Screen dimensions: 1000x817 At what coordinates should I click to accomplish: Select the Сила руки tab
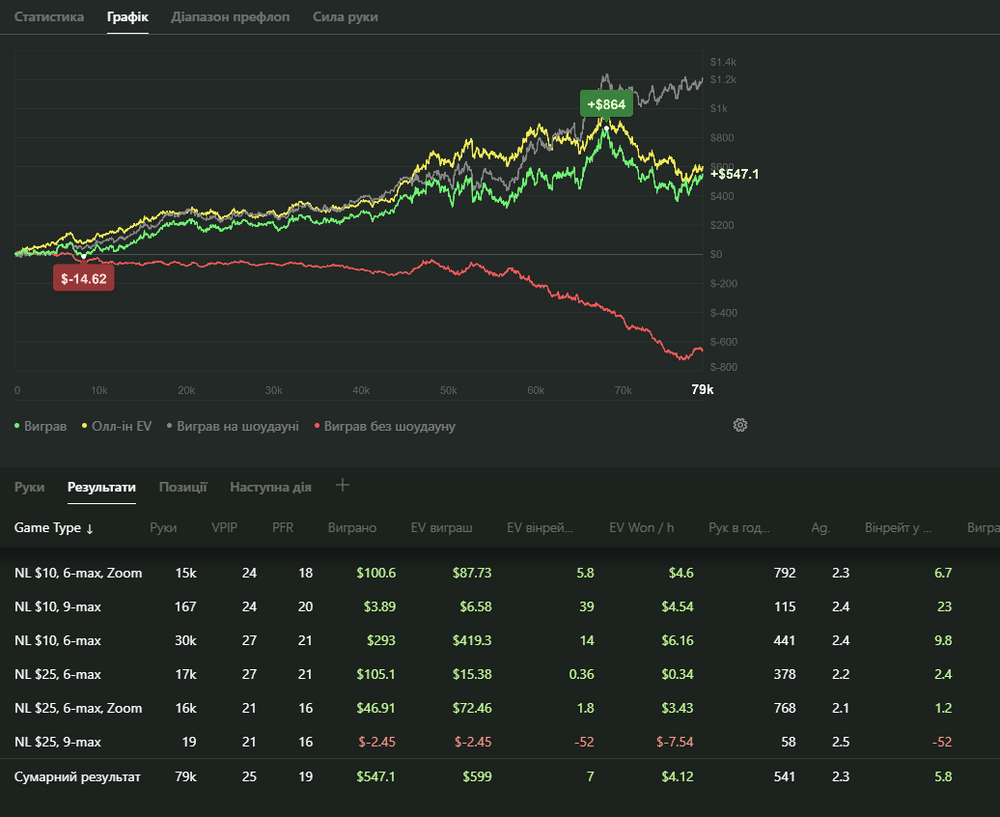[x=345, y=17]
